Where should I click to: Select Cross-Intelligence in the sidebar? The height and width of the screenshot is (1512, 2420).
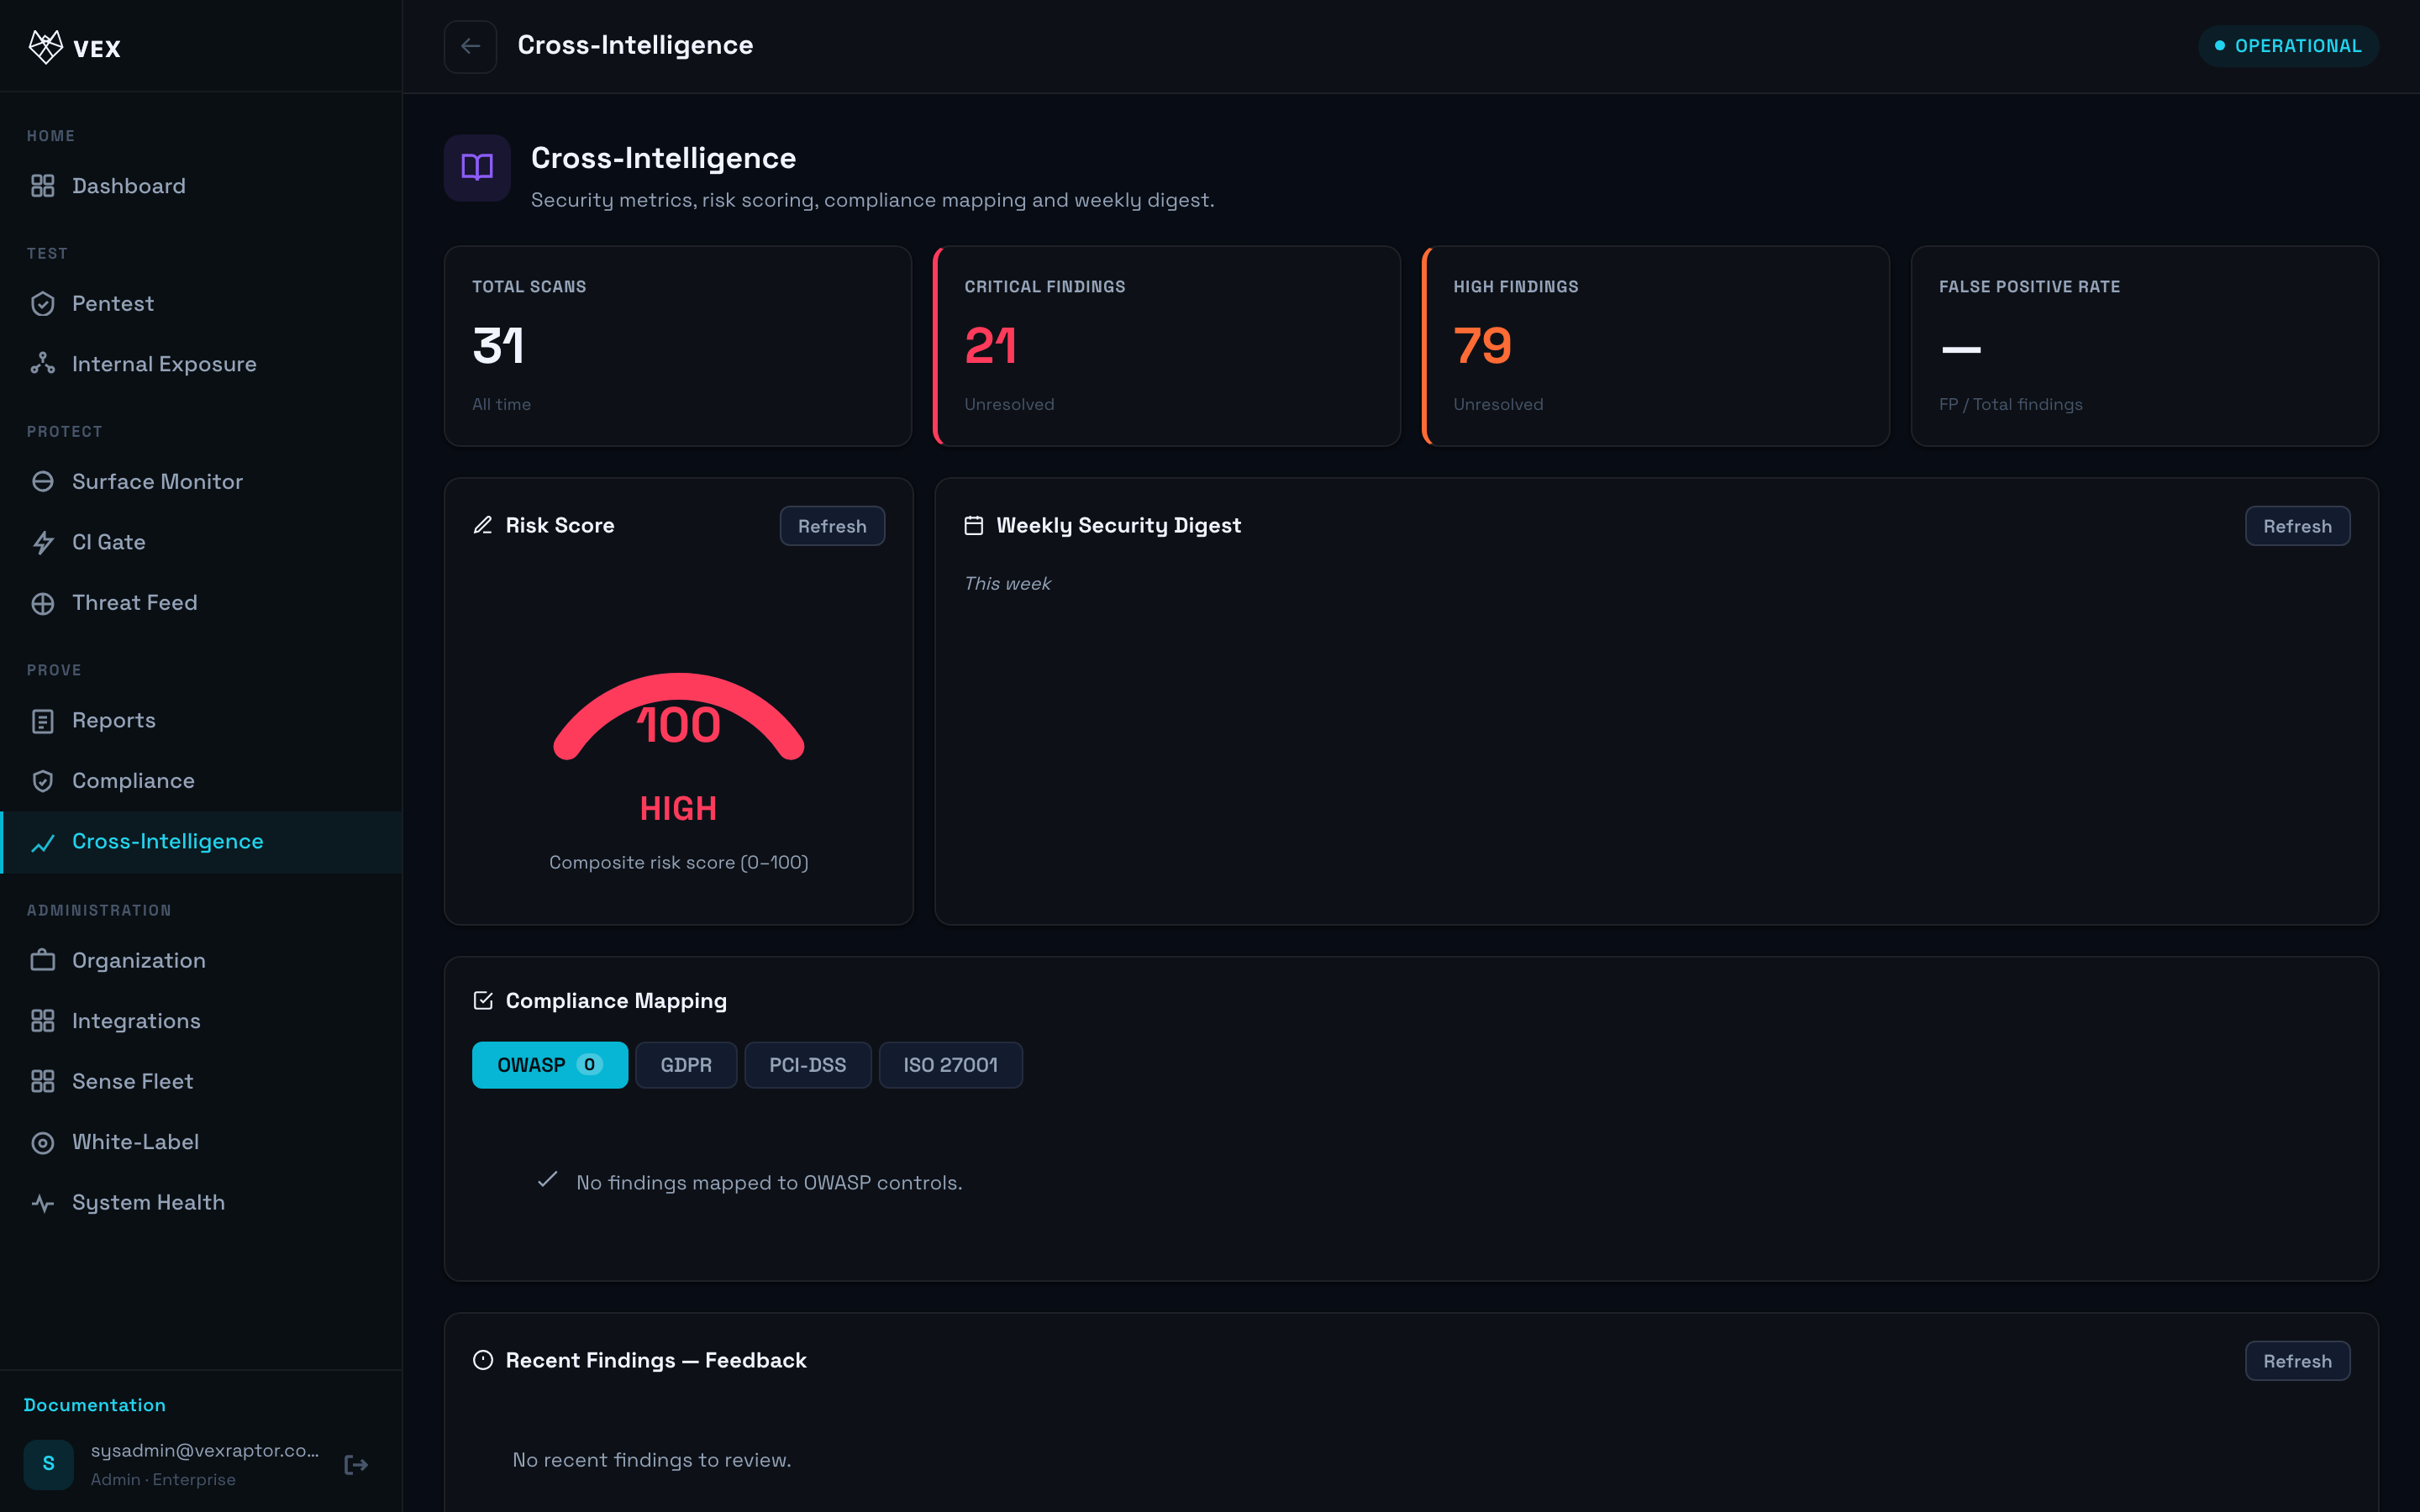click(201, 842)
